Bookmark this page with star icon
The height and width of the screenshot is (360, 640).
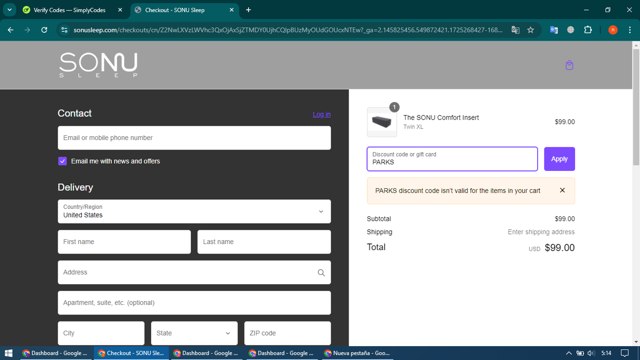(x=530, y=30)
